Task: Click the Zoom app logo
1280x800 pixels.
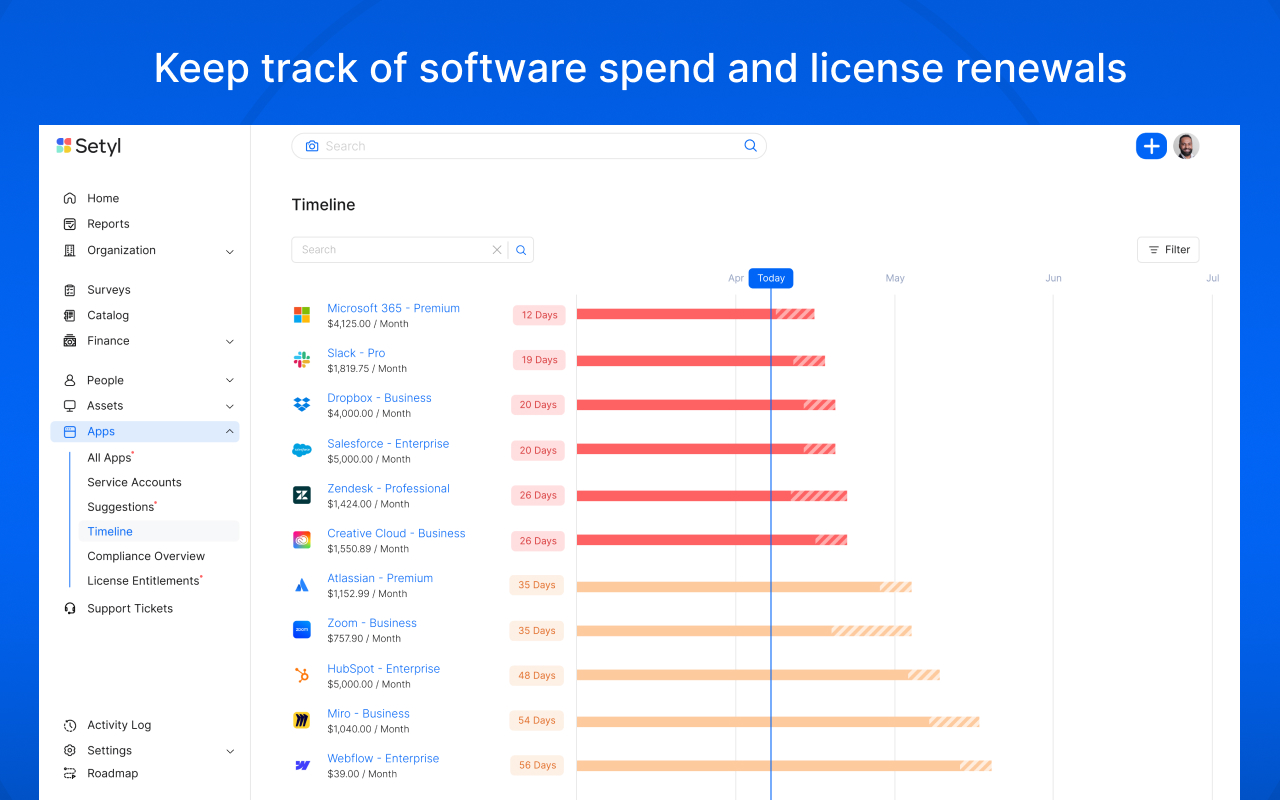Action: point(302,630)
